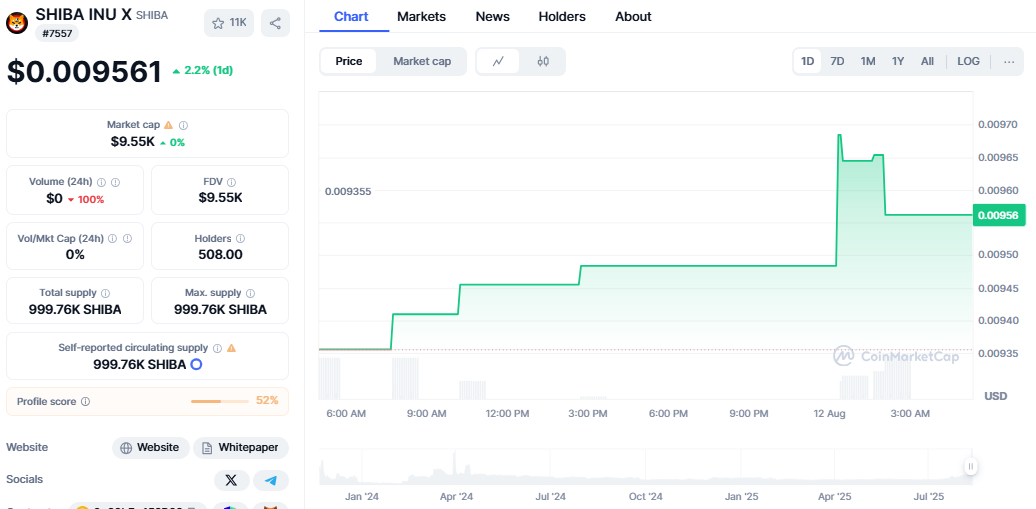This screenshot has height=509, width=1036.
Task: Switch to the Markets tab
Action: click(x=421, y=16)
